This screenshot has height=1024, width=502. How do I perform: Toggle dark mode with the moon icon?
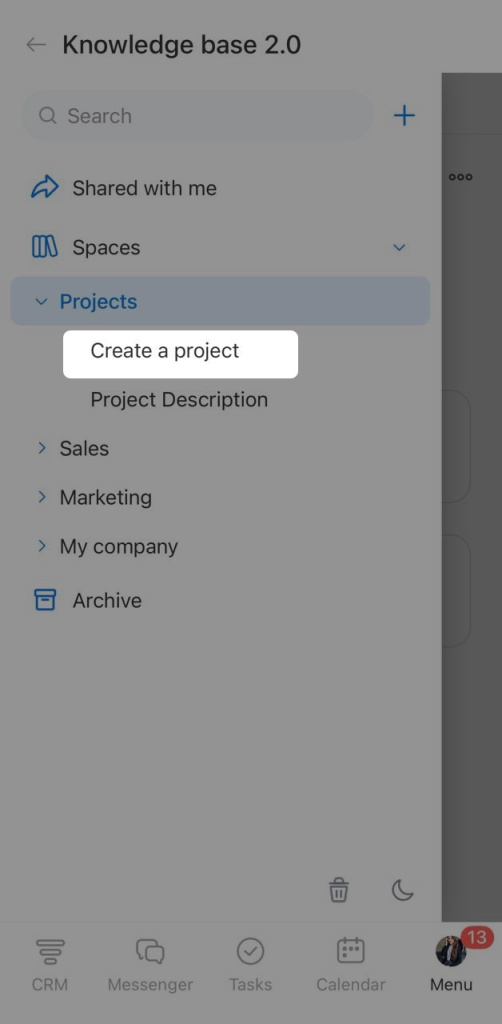click(402, 889)
